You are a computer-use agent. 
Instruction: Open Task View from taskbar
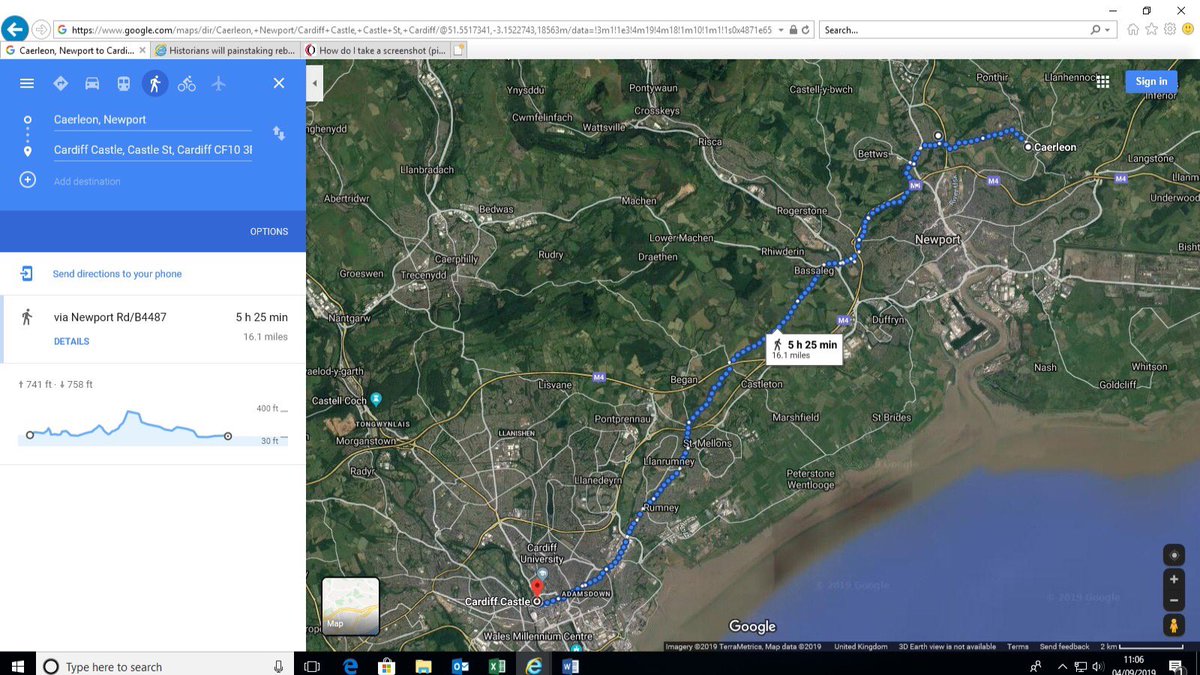click(x=311, y=666)
